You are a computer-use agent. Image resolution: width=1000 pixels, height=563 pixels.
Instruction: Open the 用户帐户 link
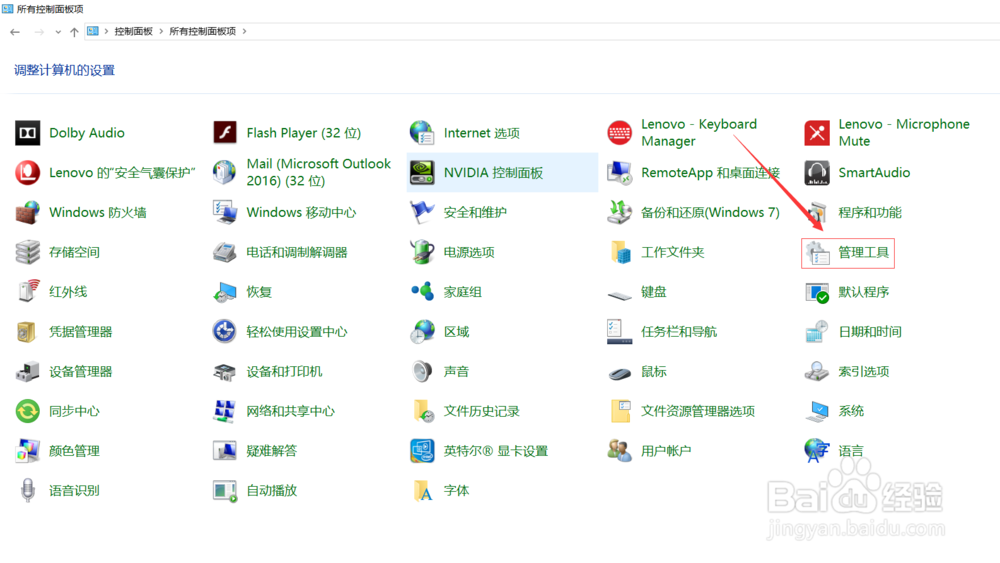pos(666,451)
